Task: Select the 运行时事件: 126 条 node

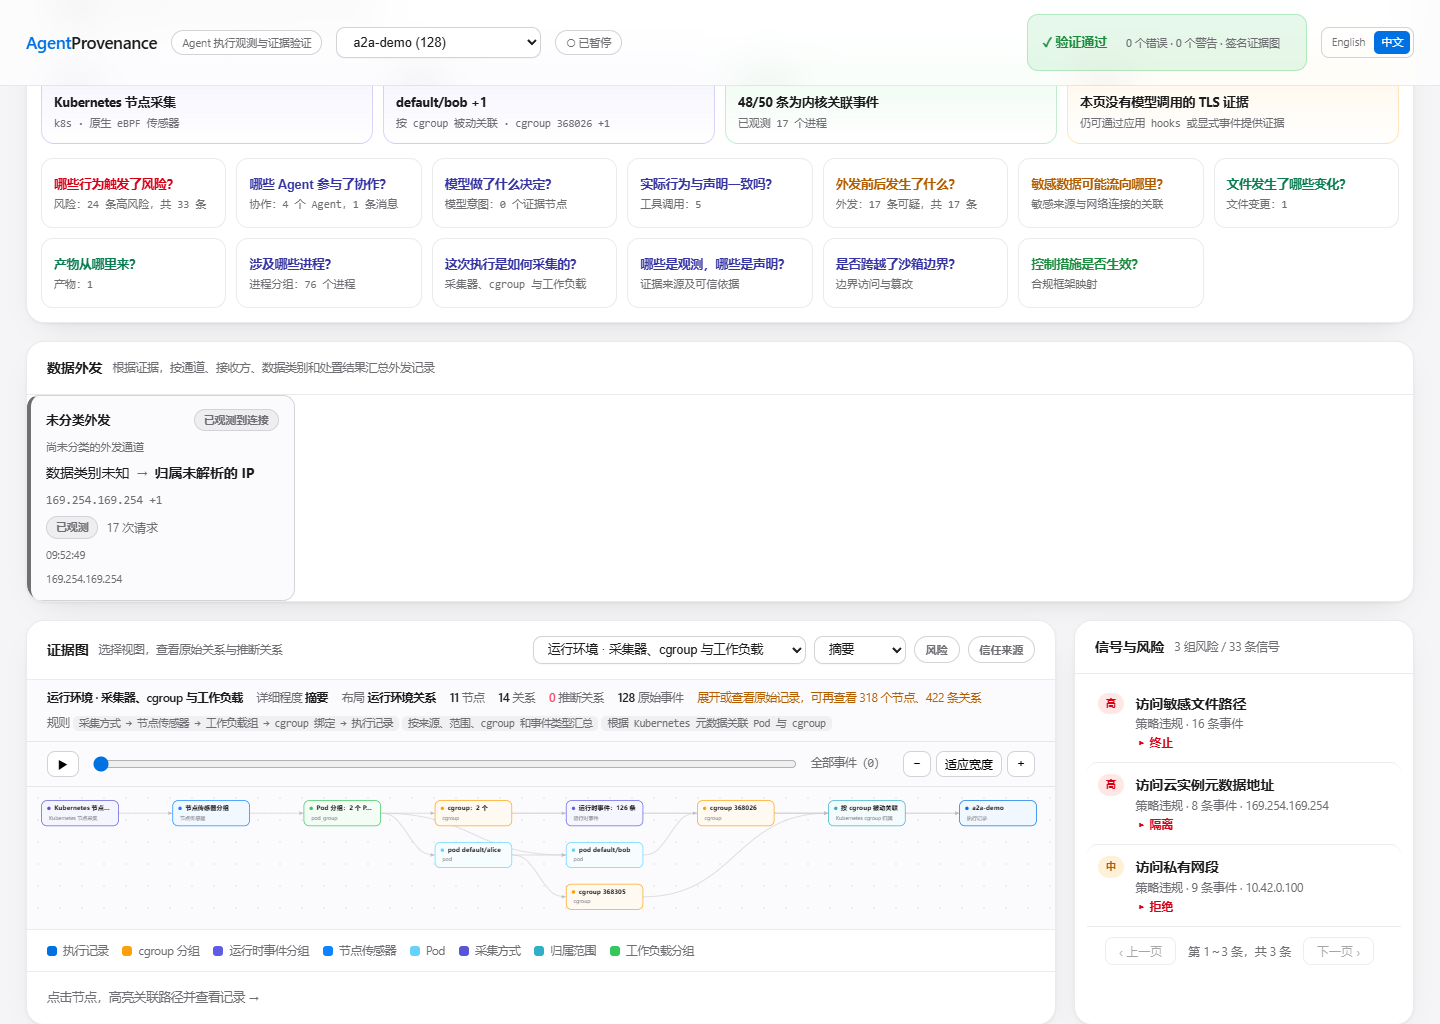Action: tap(604, 813)
